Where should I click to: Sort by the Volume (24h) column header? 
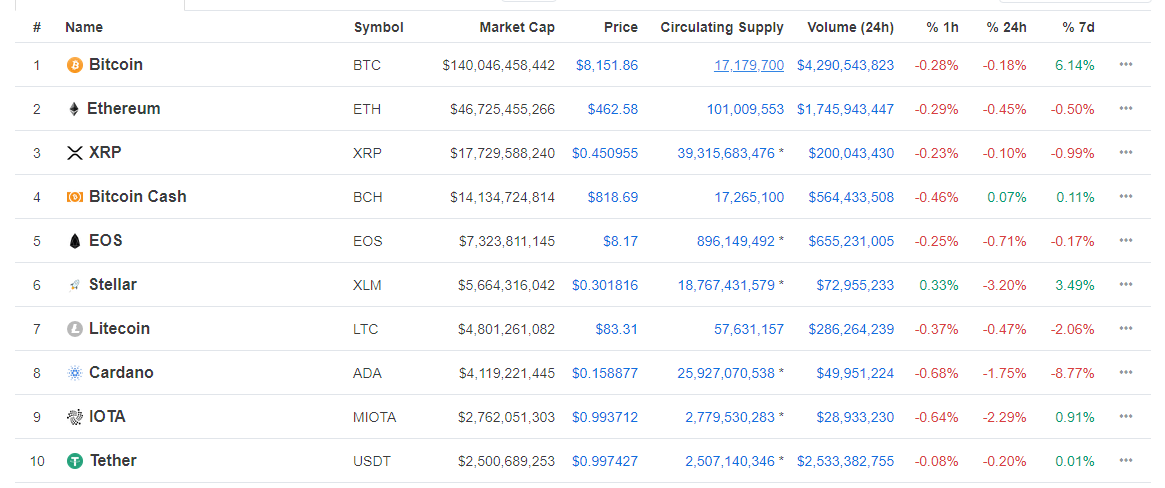(850, 27)
